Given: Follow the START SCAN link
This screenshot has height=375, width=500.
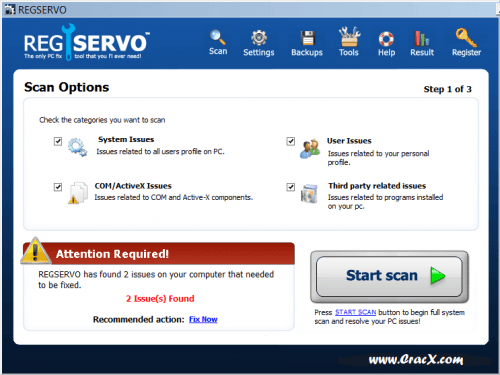Looking at the screenshot, I should (356, 312).
